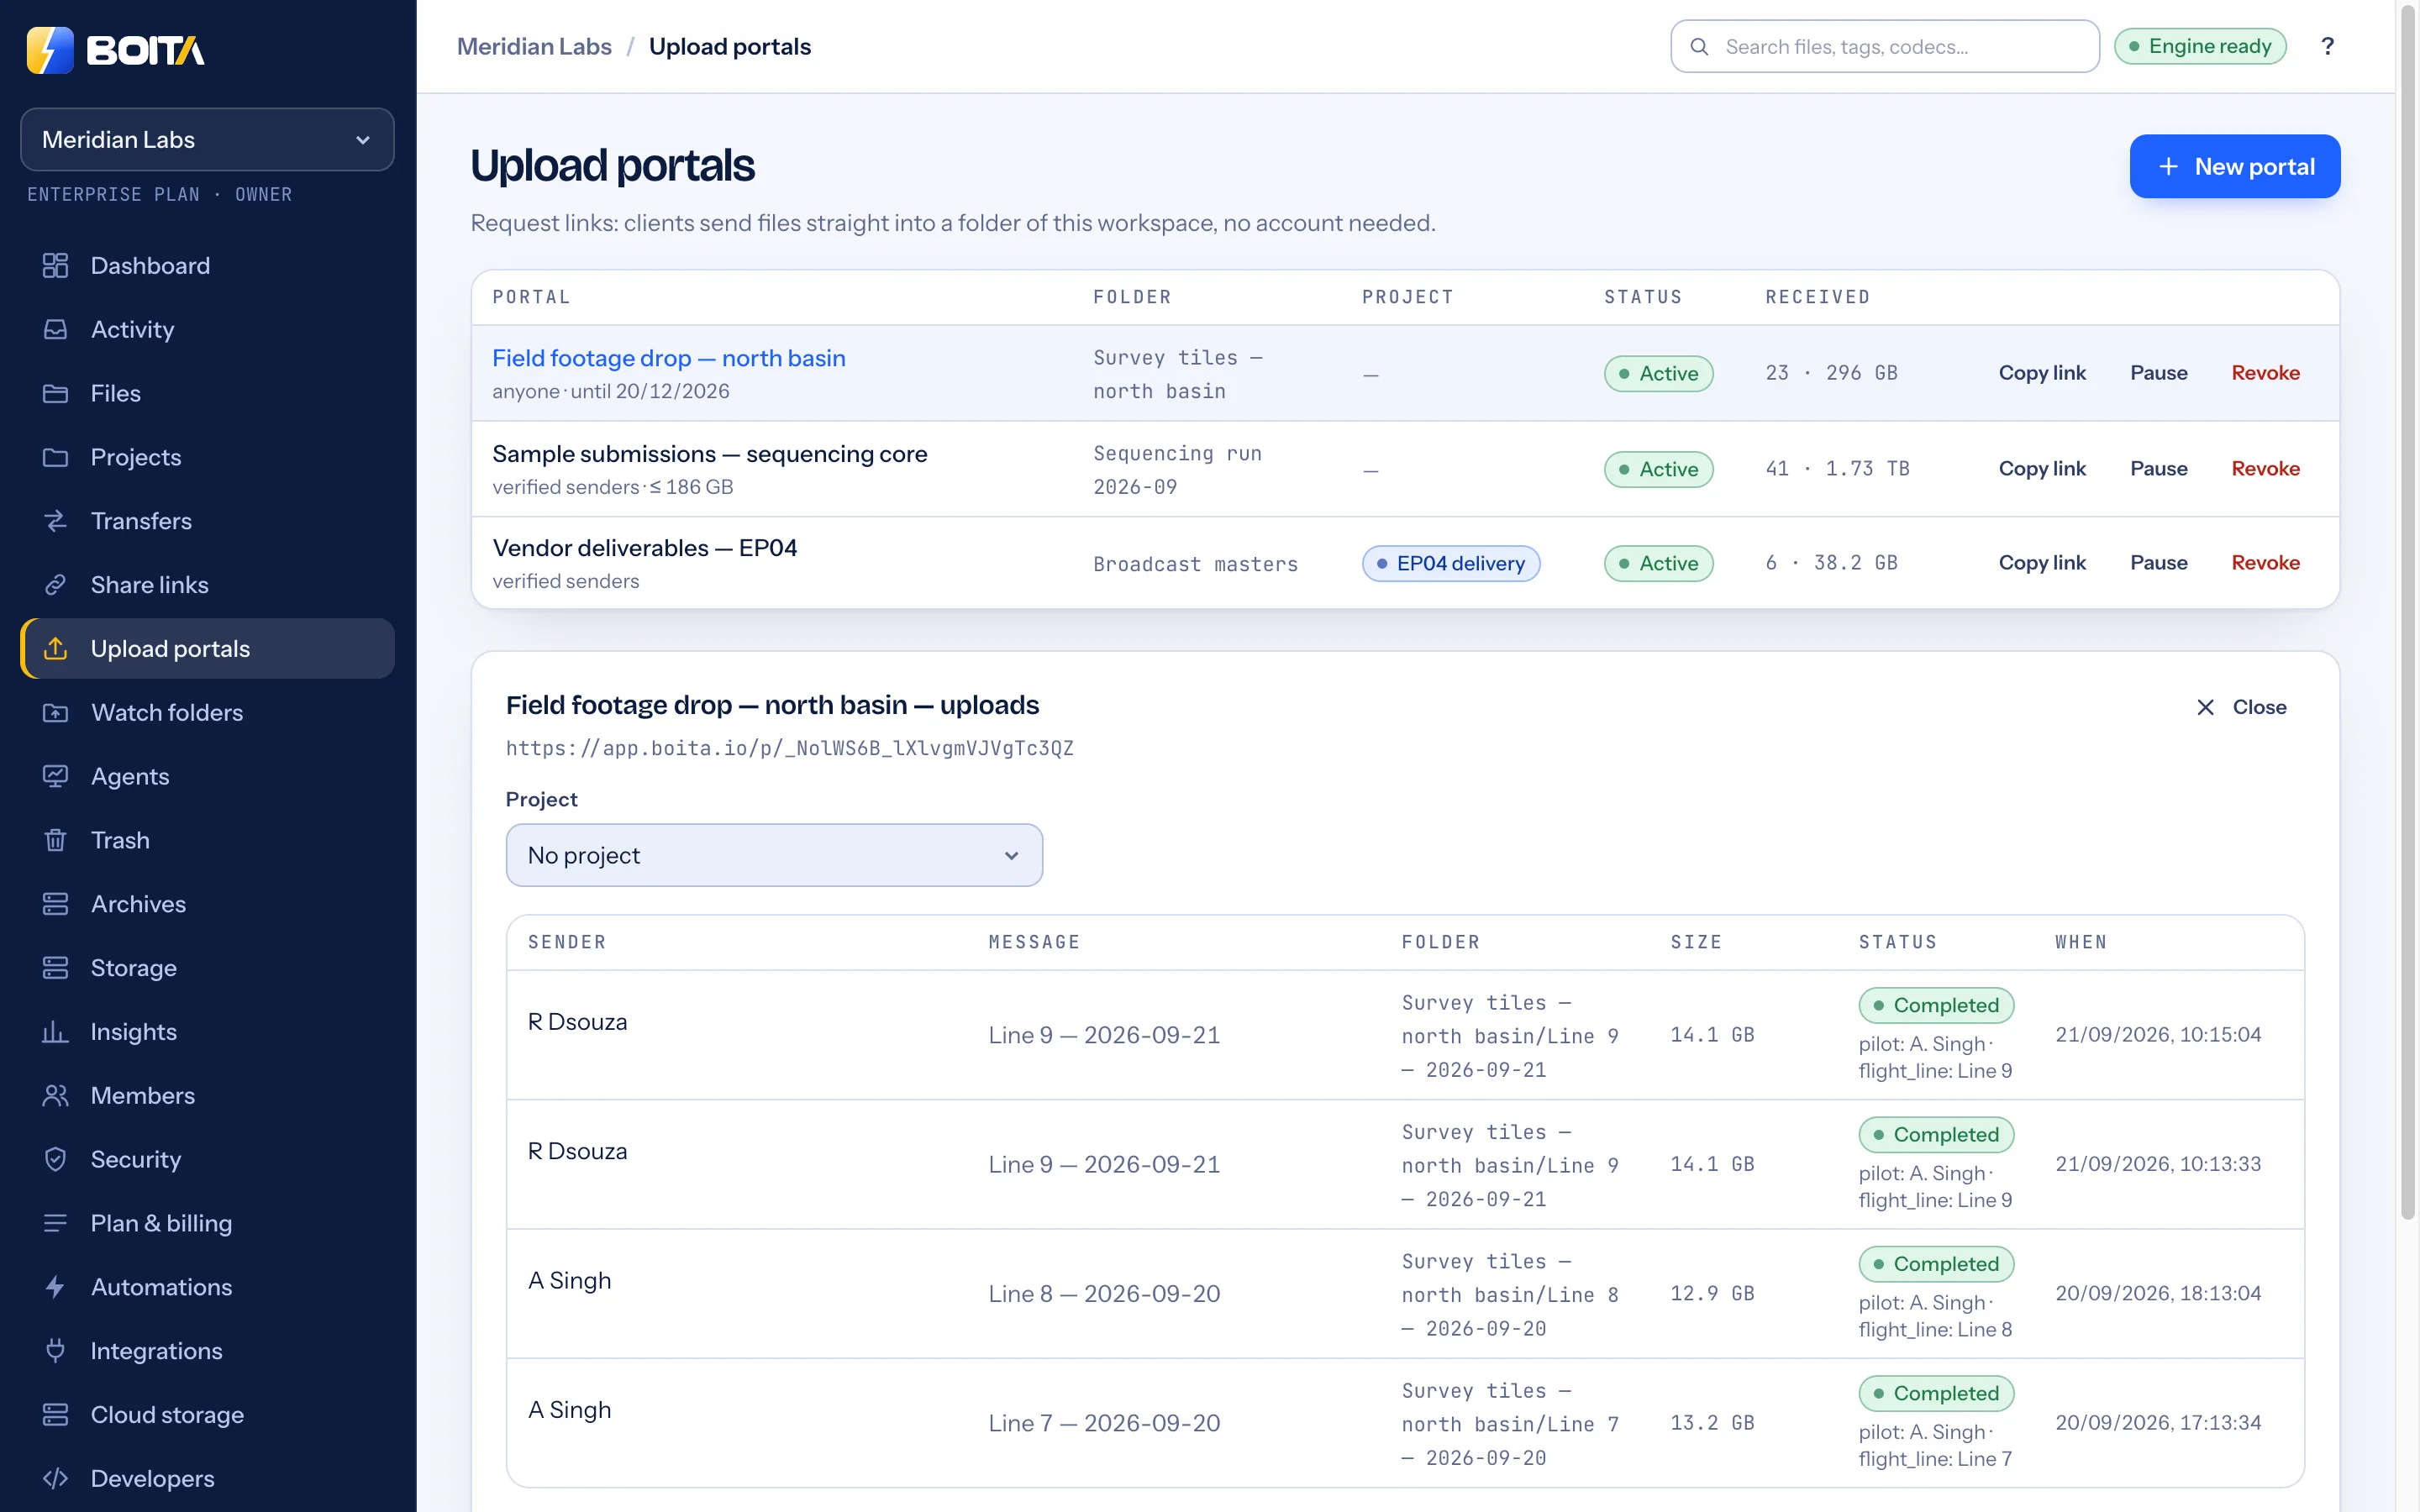The width and height of the screenshot is (2420, 1512).
Task: Click the Trash bin icon
Action: click(55, 841)
